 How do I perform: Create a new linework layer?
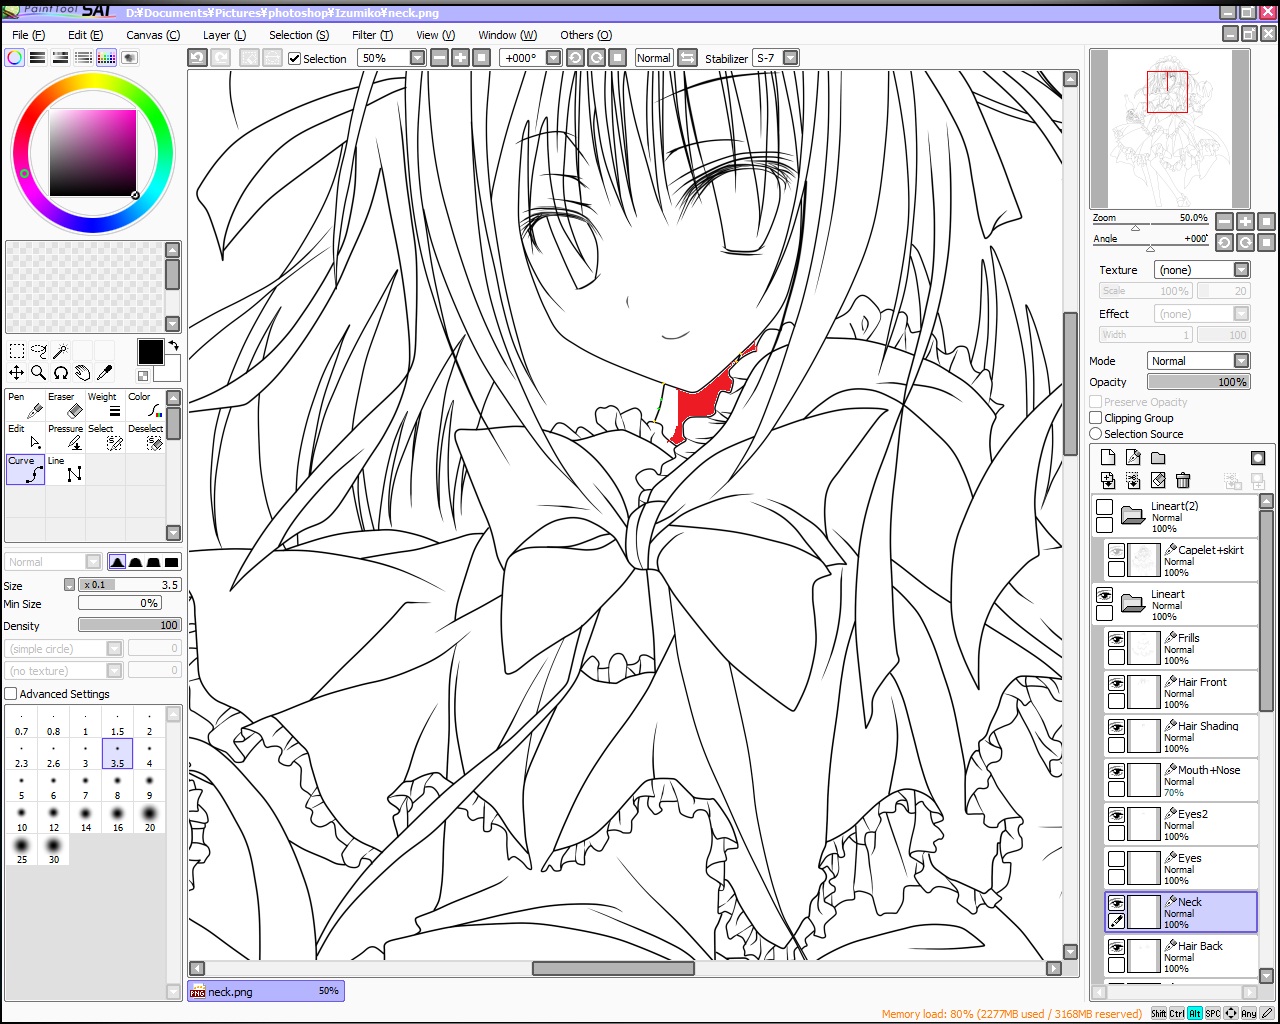click(x=1133, y=458)
